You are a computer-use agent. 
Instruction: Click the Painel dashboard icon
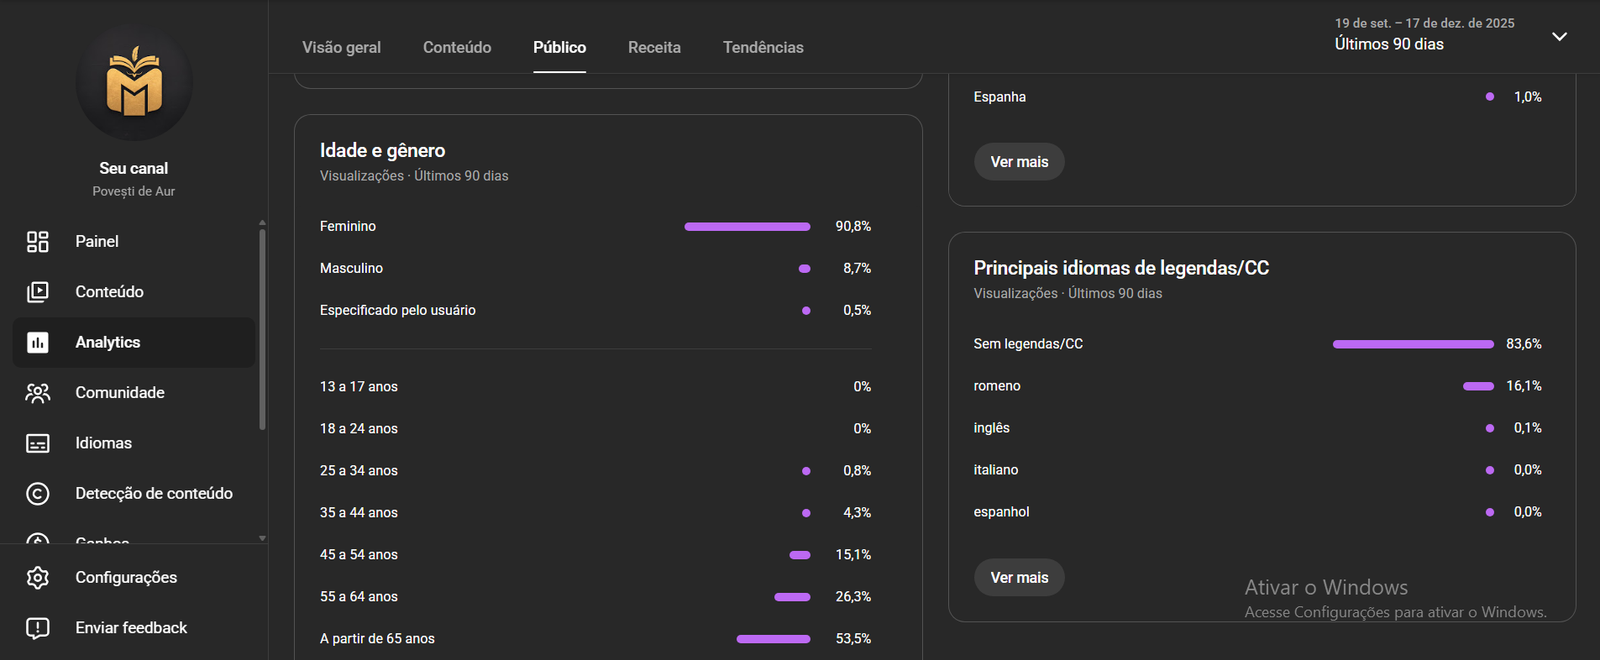tap(38, 241)
